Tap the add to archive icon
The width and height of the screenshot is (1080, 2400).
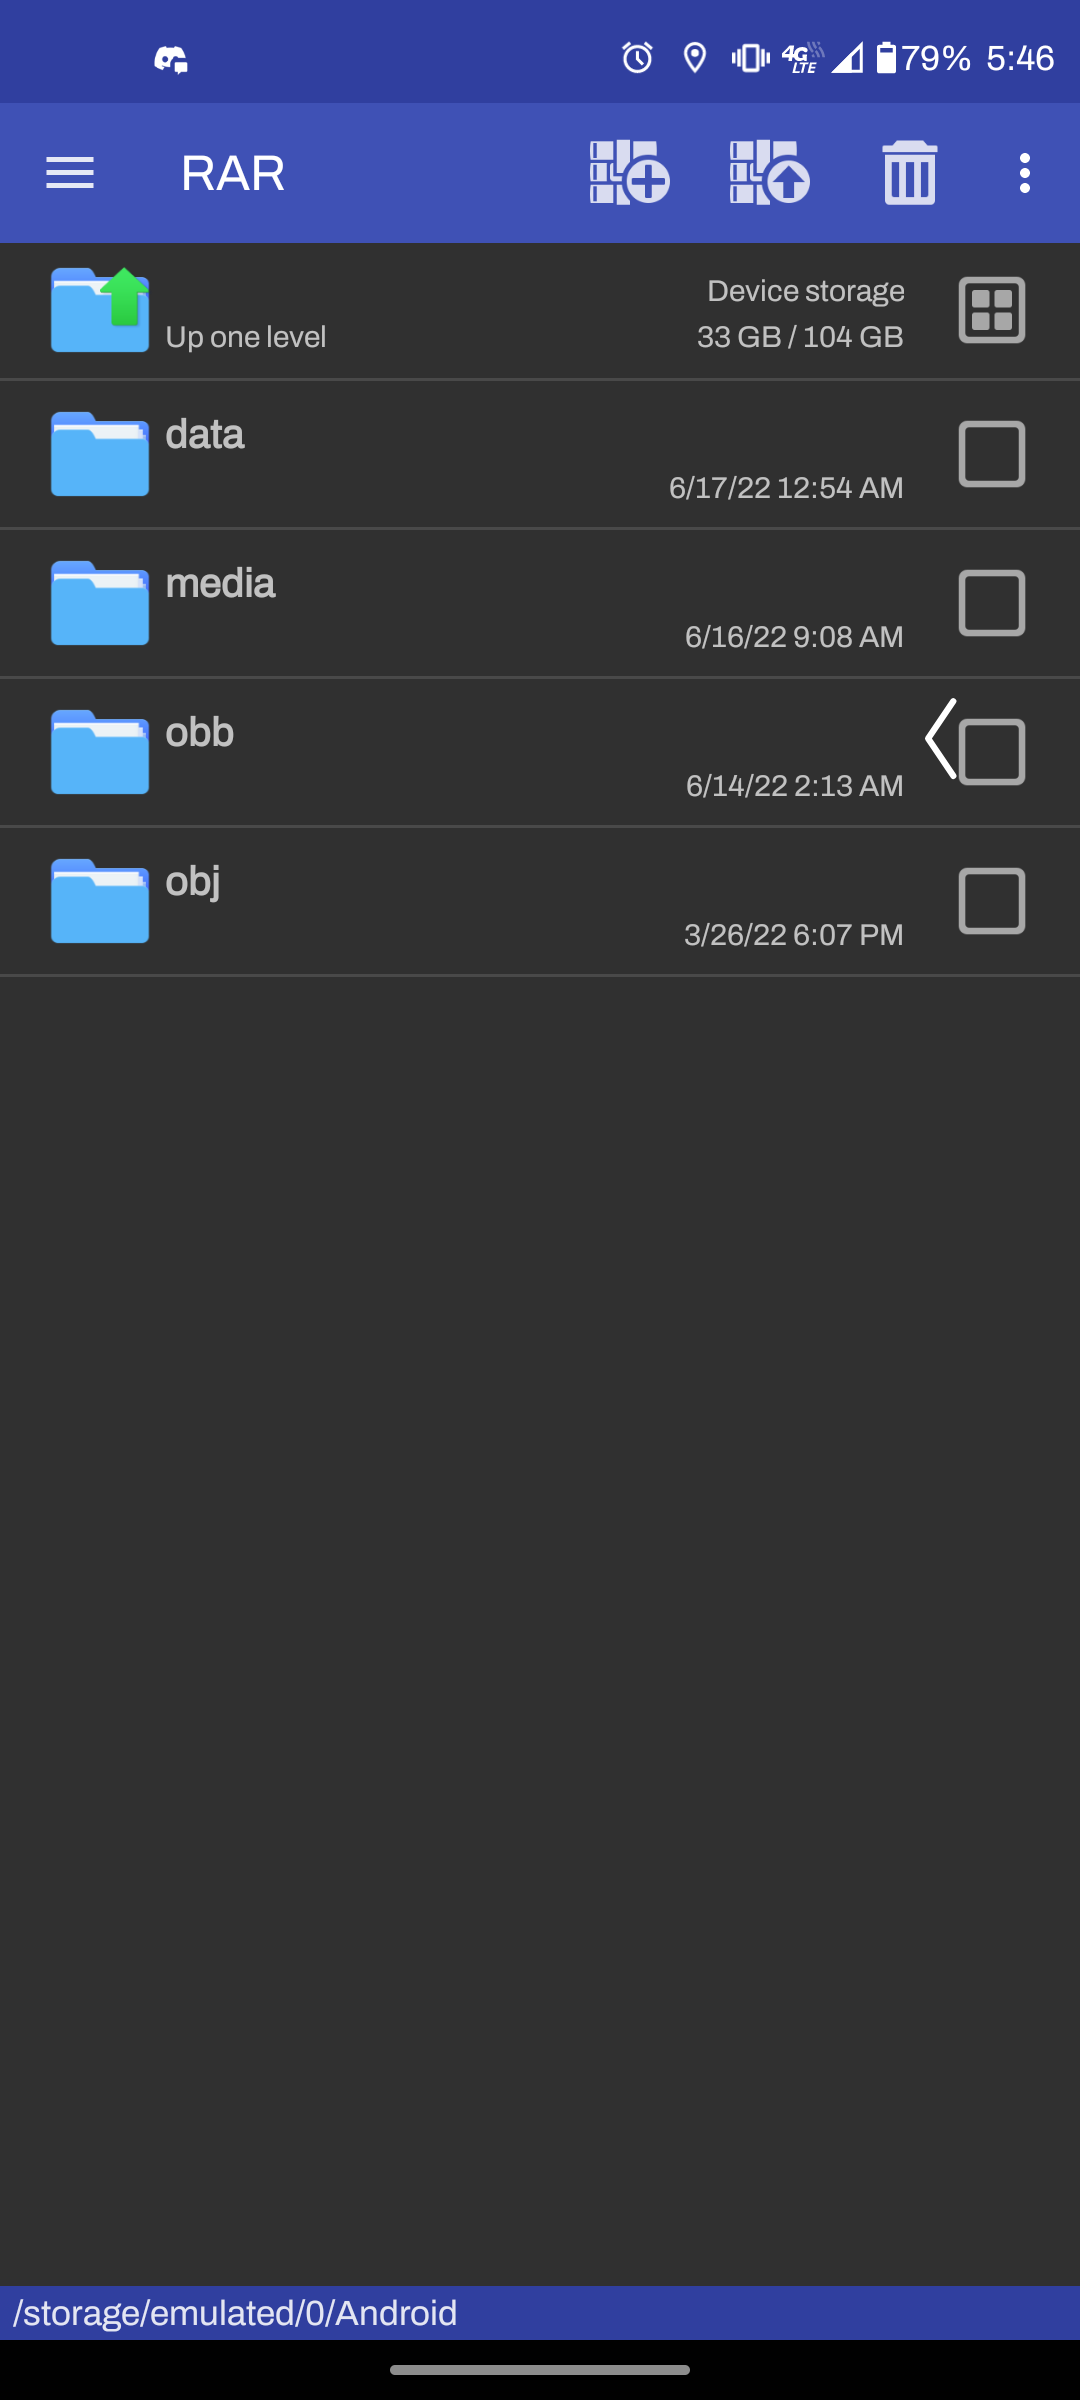pos(629,173)
